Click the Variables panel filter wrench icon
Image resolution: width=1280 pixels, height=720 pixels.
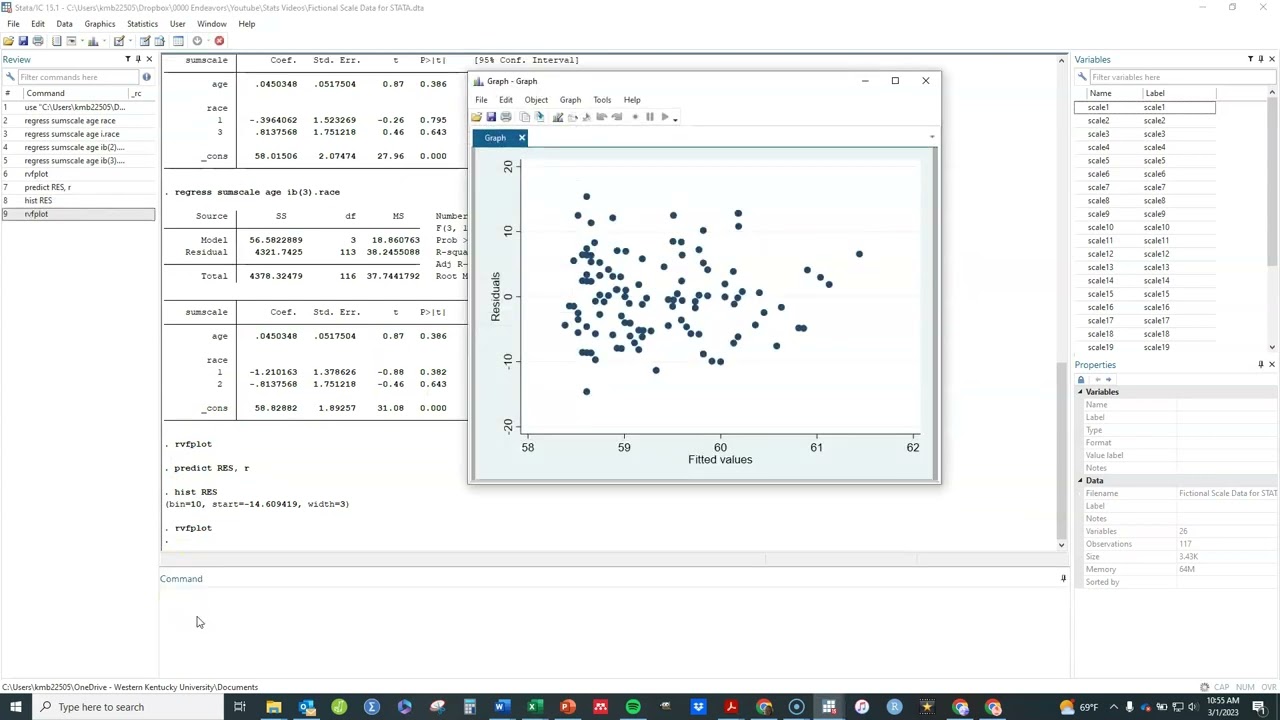(x=1083, y=77)
